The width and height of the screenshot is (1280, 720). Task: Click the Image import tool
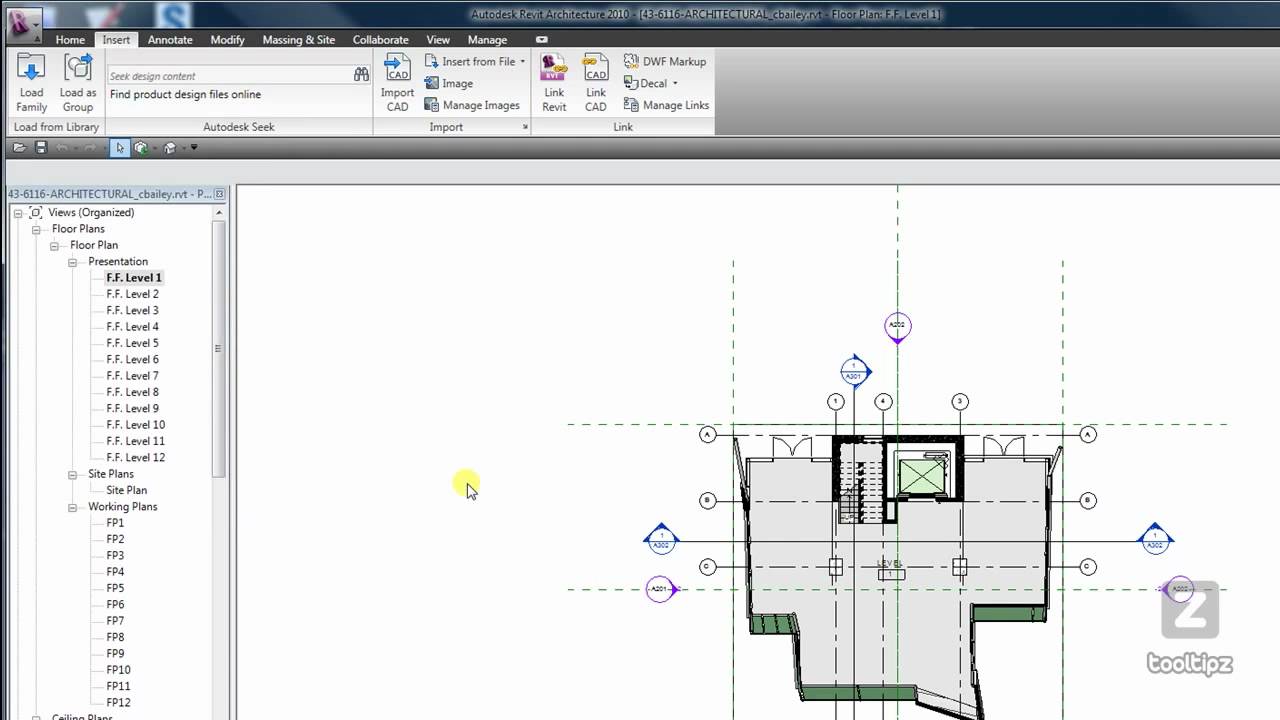click(449, 83)
